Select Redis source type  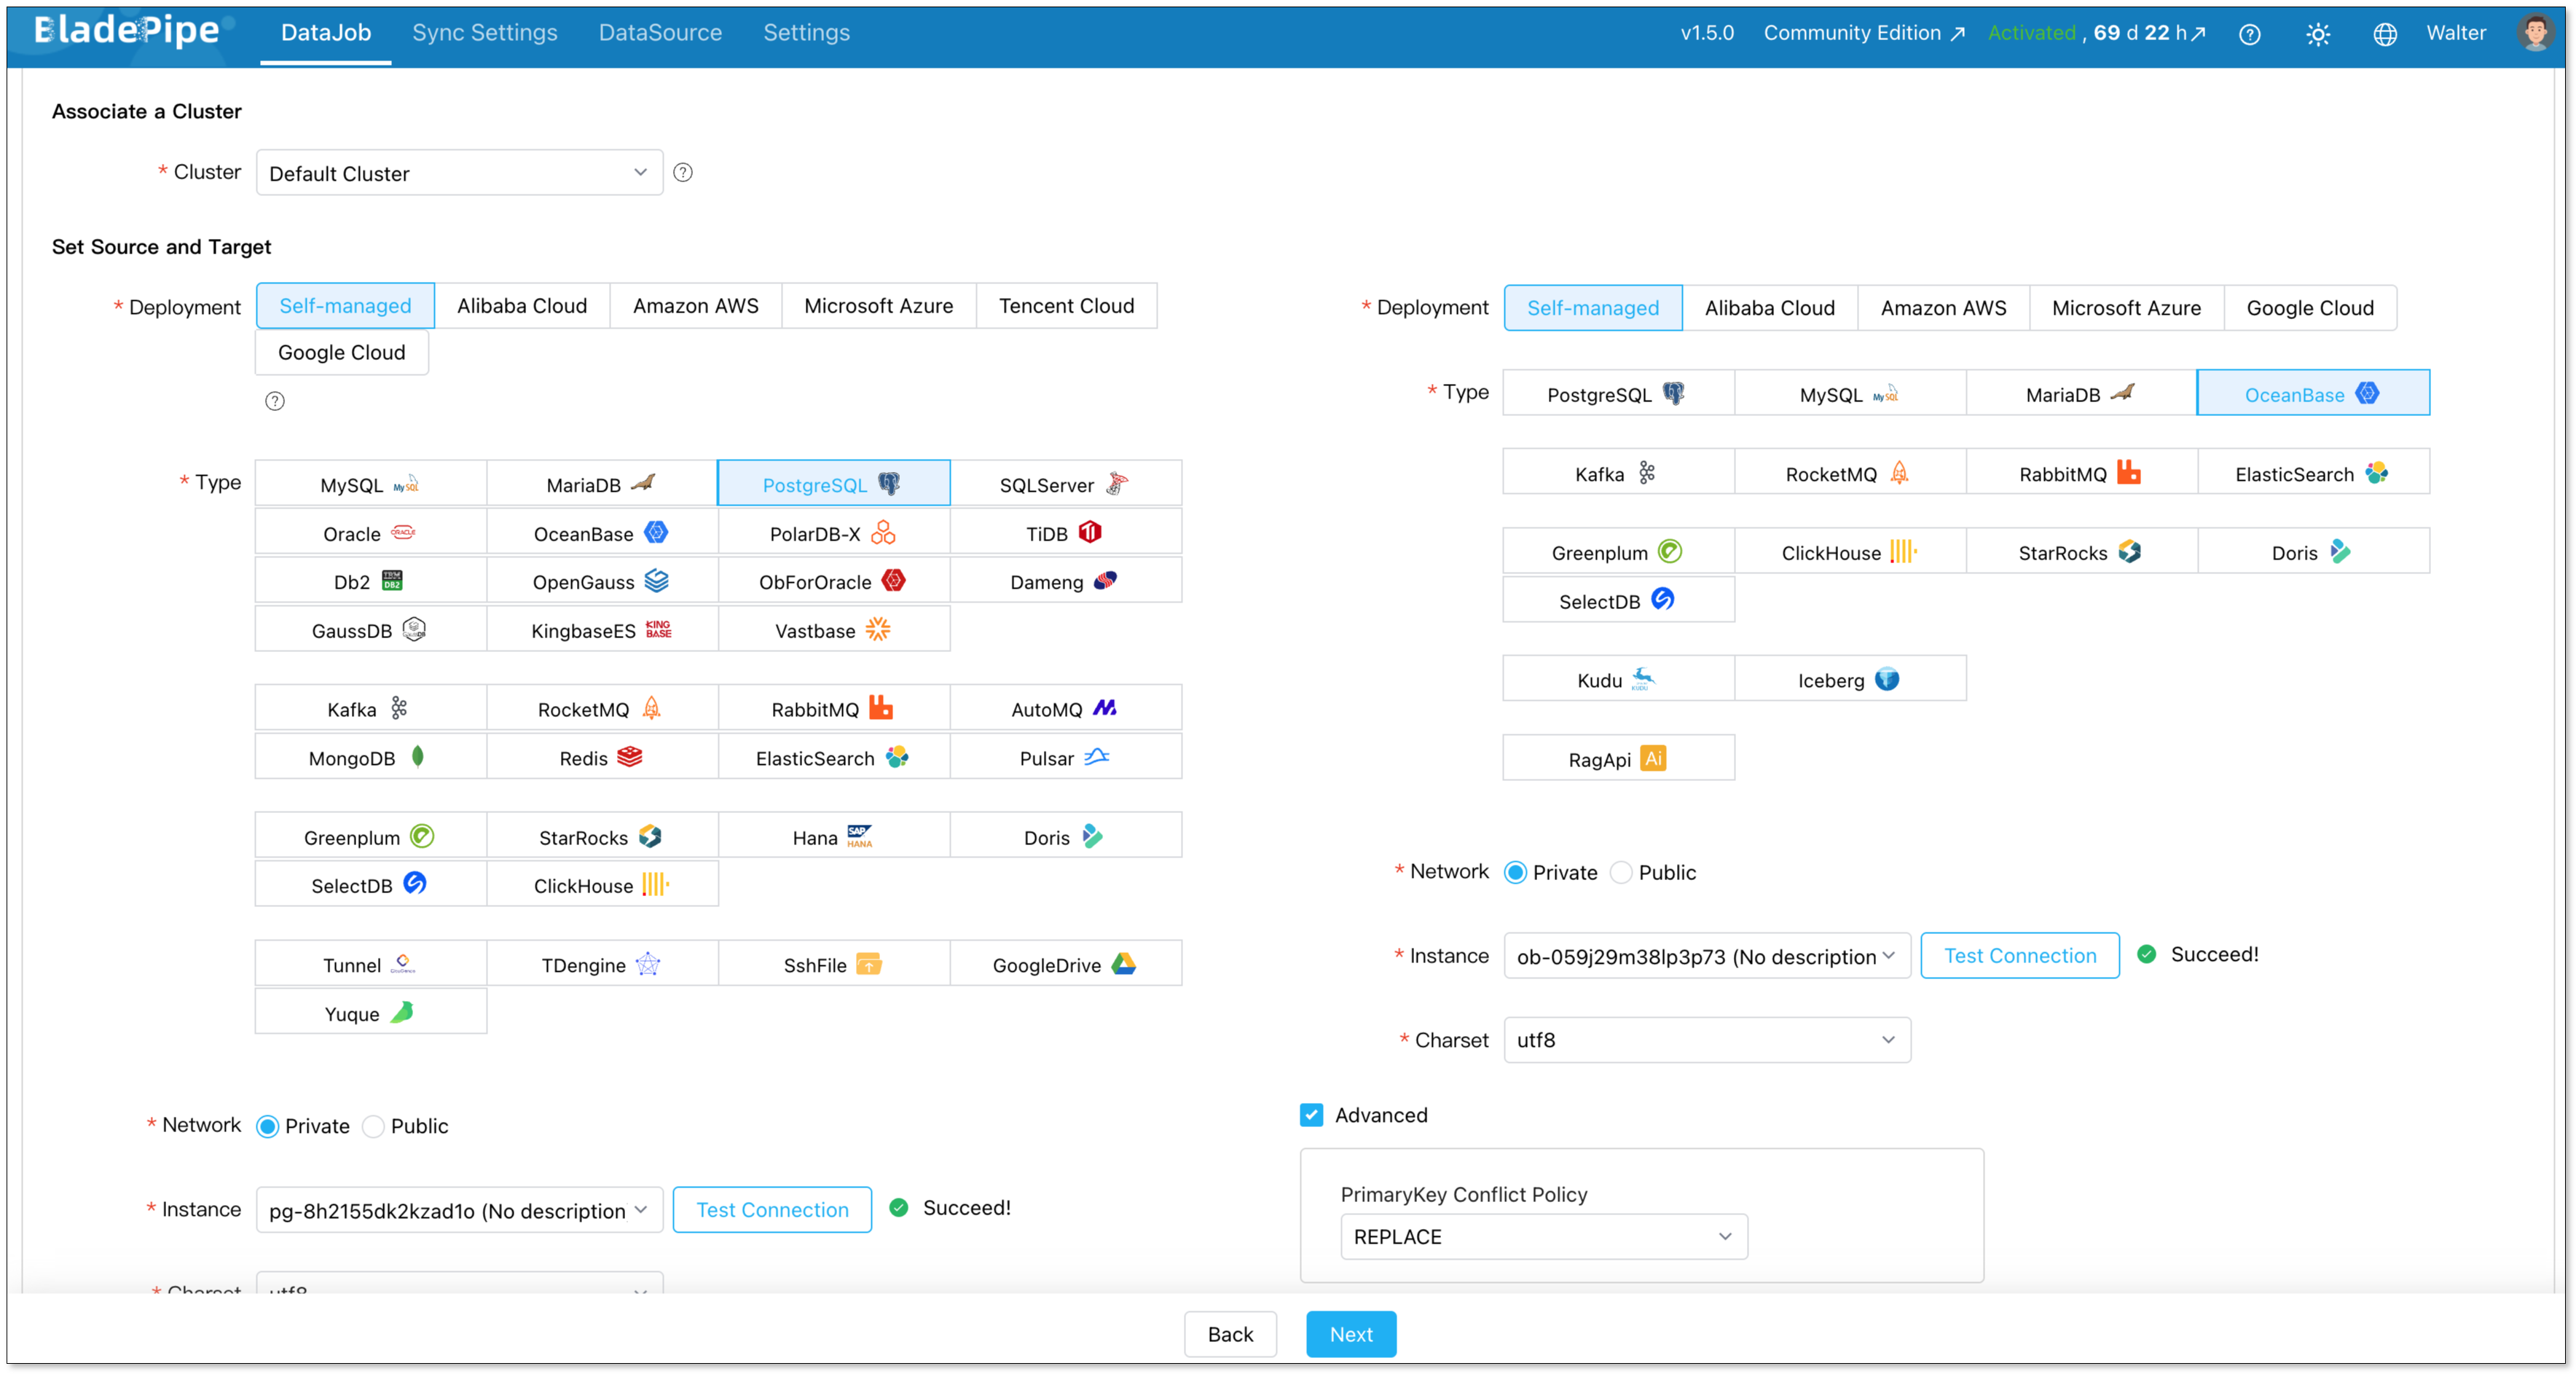click(602, 757)
